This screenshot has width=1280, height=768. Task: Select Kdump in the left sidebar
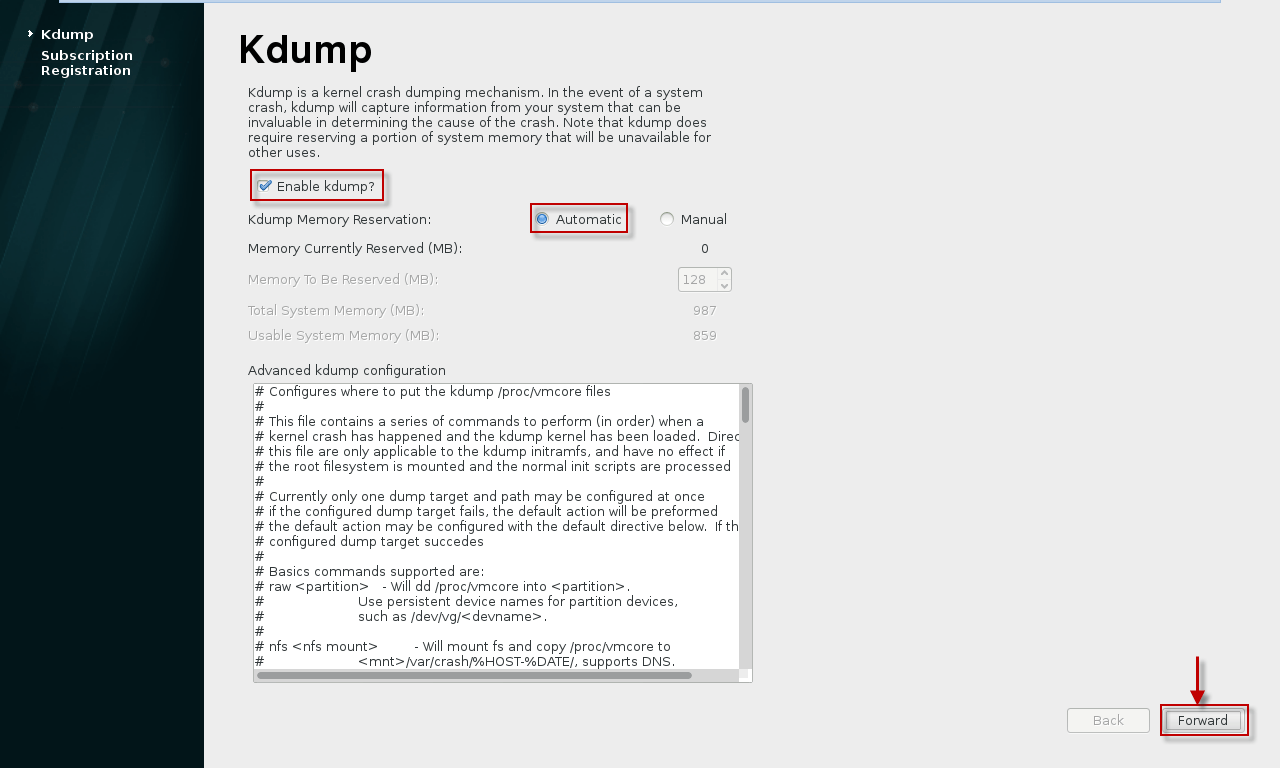pos(67,34)
